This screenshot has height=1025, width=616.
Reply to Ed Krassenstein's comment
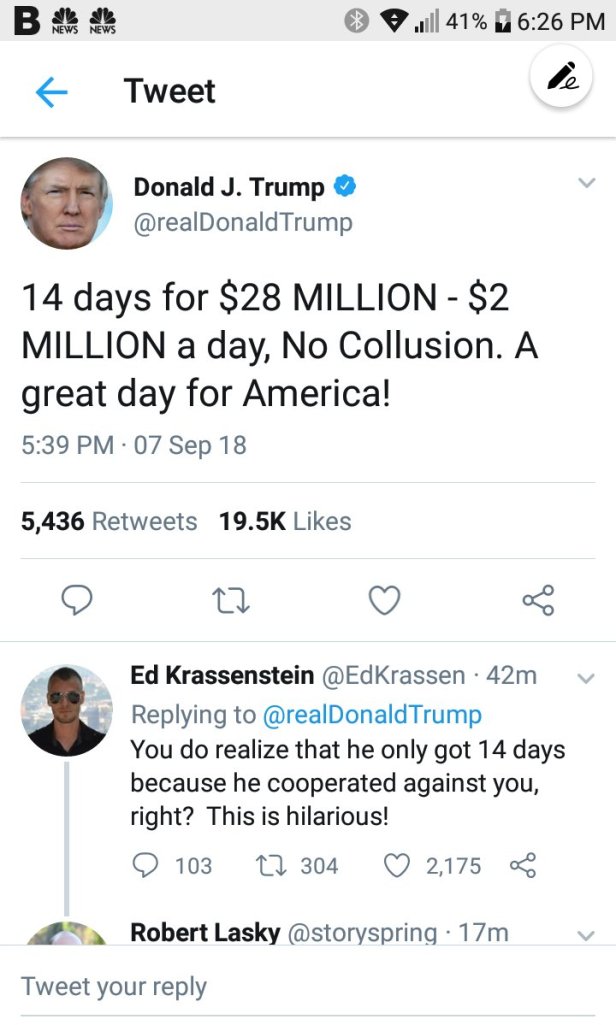point(146,865)
